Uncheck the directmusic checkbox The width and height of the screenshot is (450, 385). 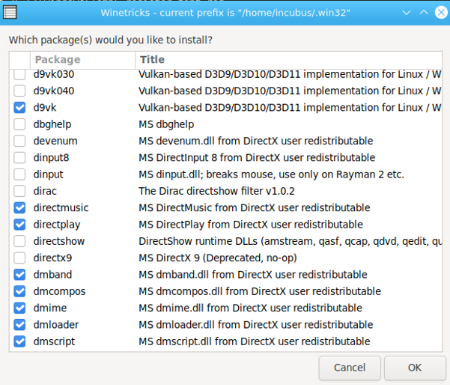pyautogui.click(x=20, y=208)
